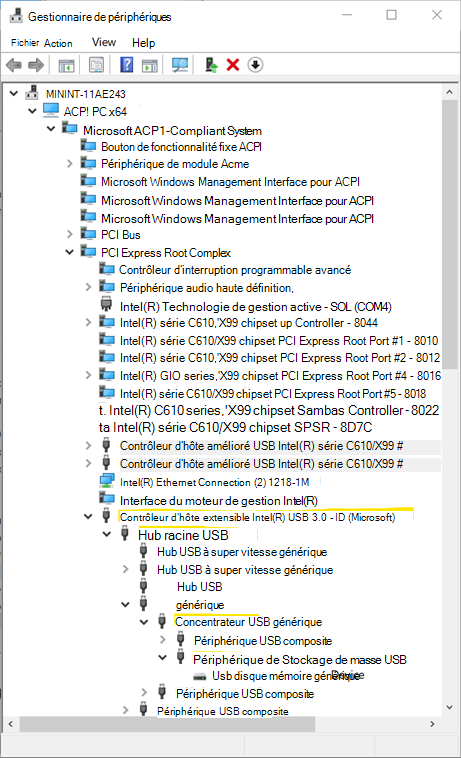Click the action pane toolbar icon next to Help
Image resolution: width=461 pixels, height=758 pixels.
tap(150, 65)
